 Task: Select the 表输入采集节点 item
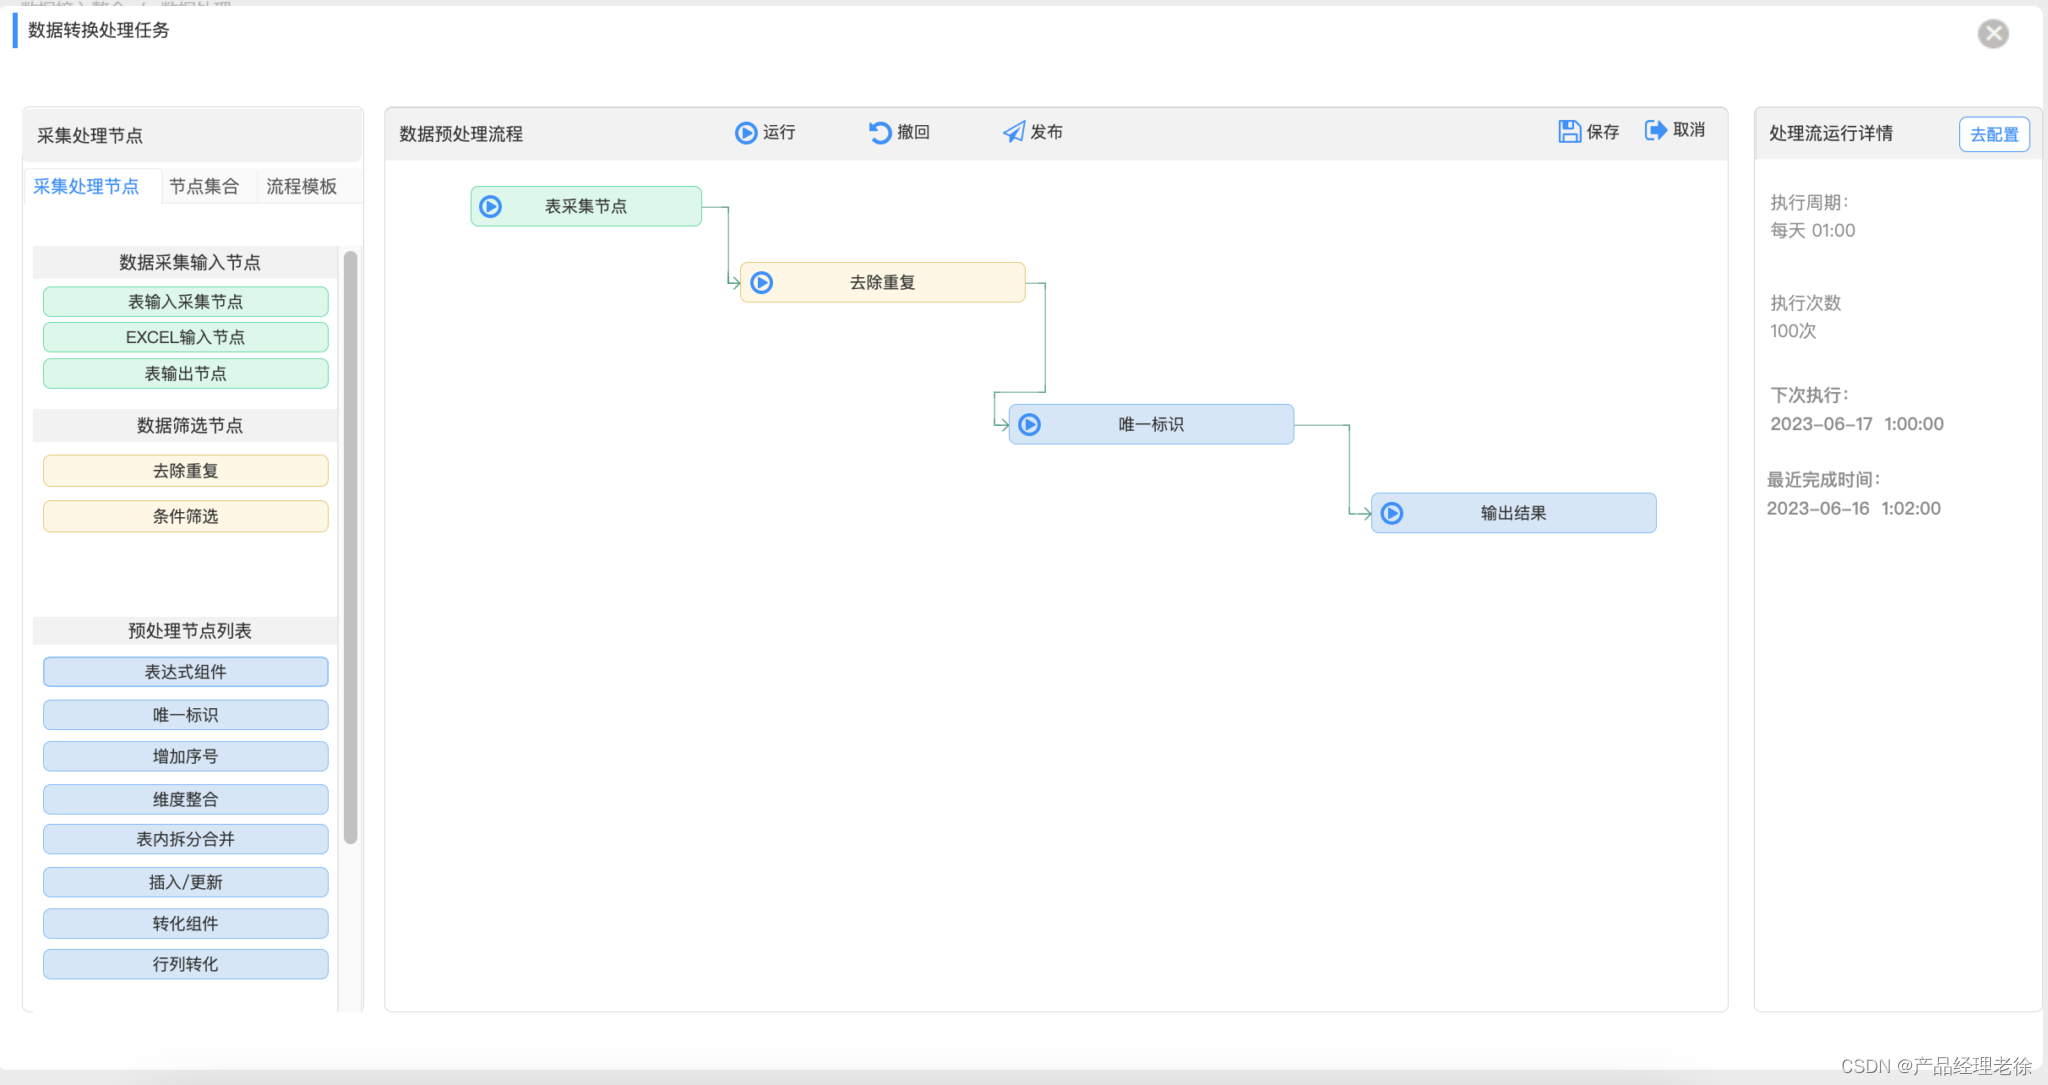[185, 301]
